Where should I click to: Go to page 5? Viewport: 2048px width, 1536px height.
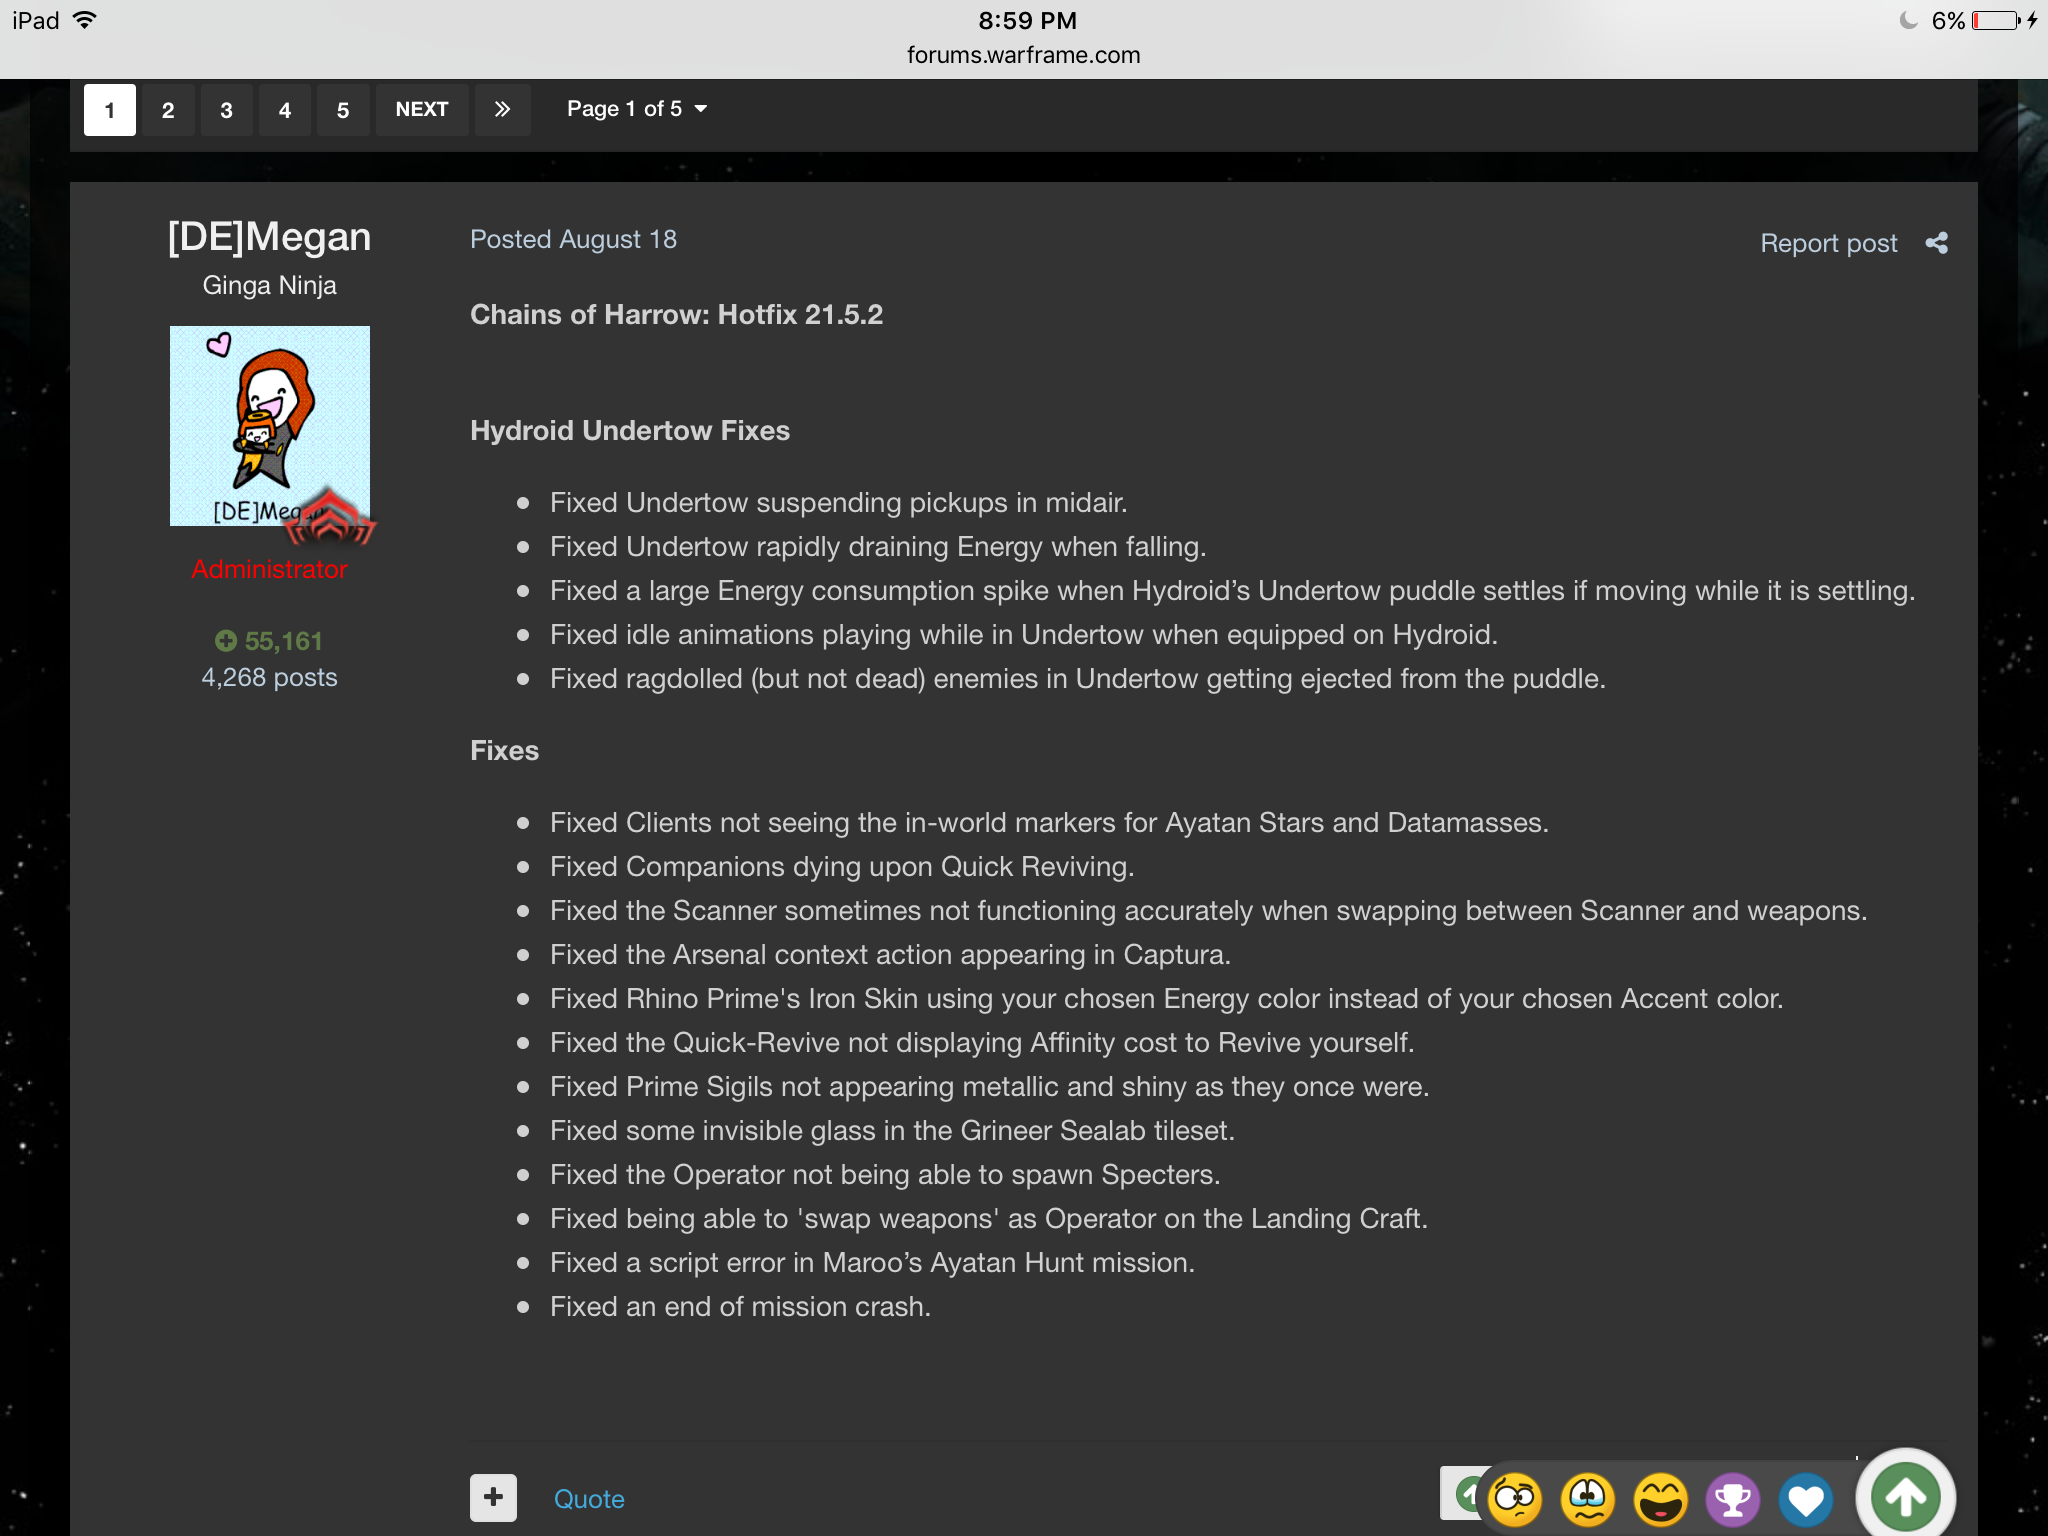343,110
